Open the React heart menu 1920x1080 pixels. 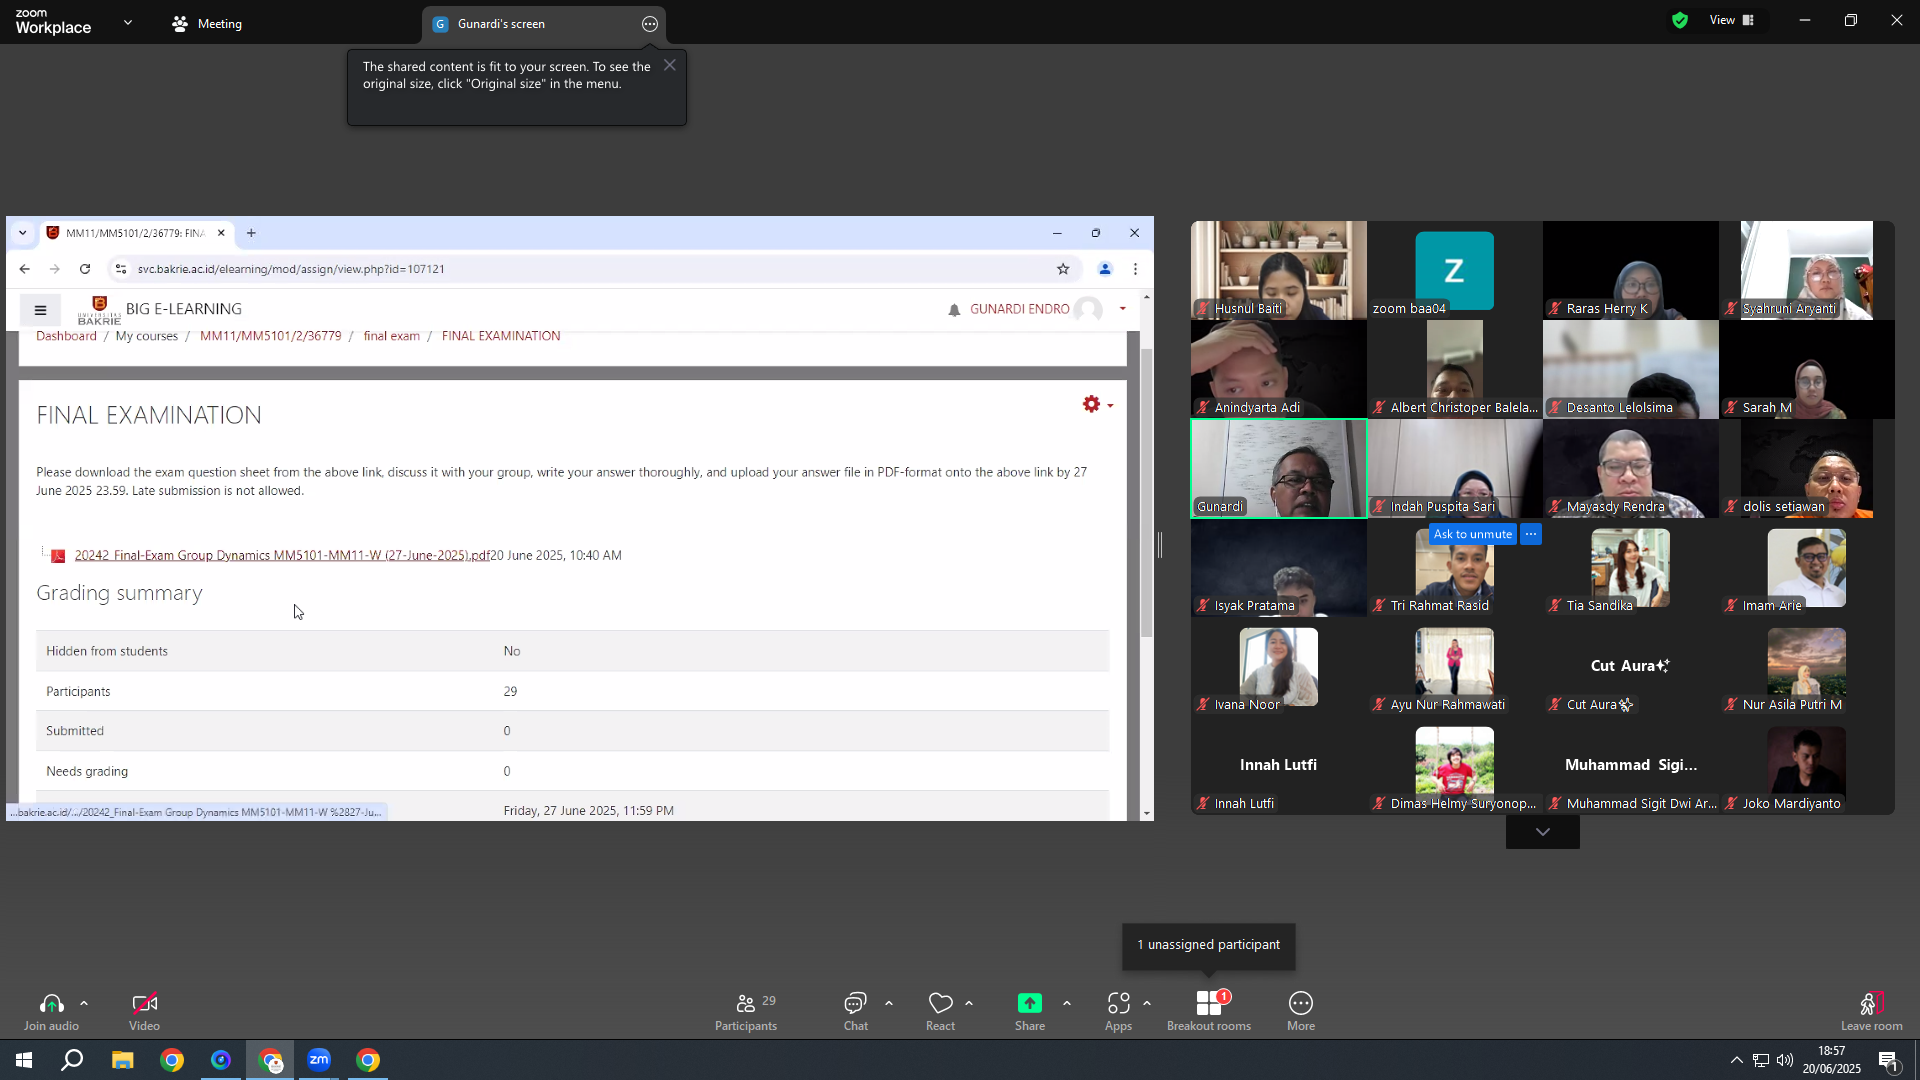pyautogui.click(x=940, y=1011)
